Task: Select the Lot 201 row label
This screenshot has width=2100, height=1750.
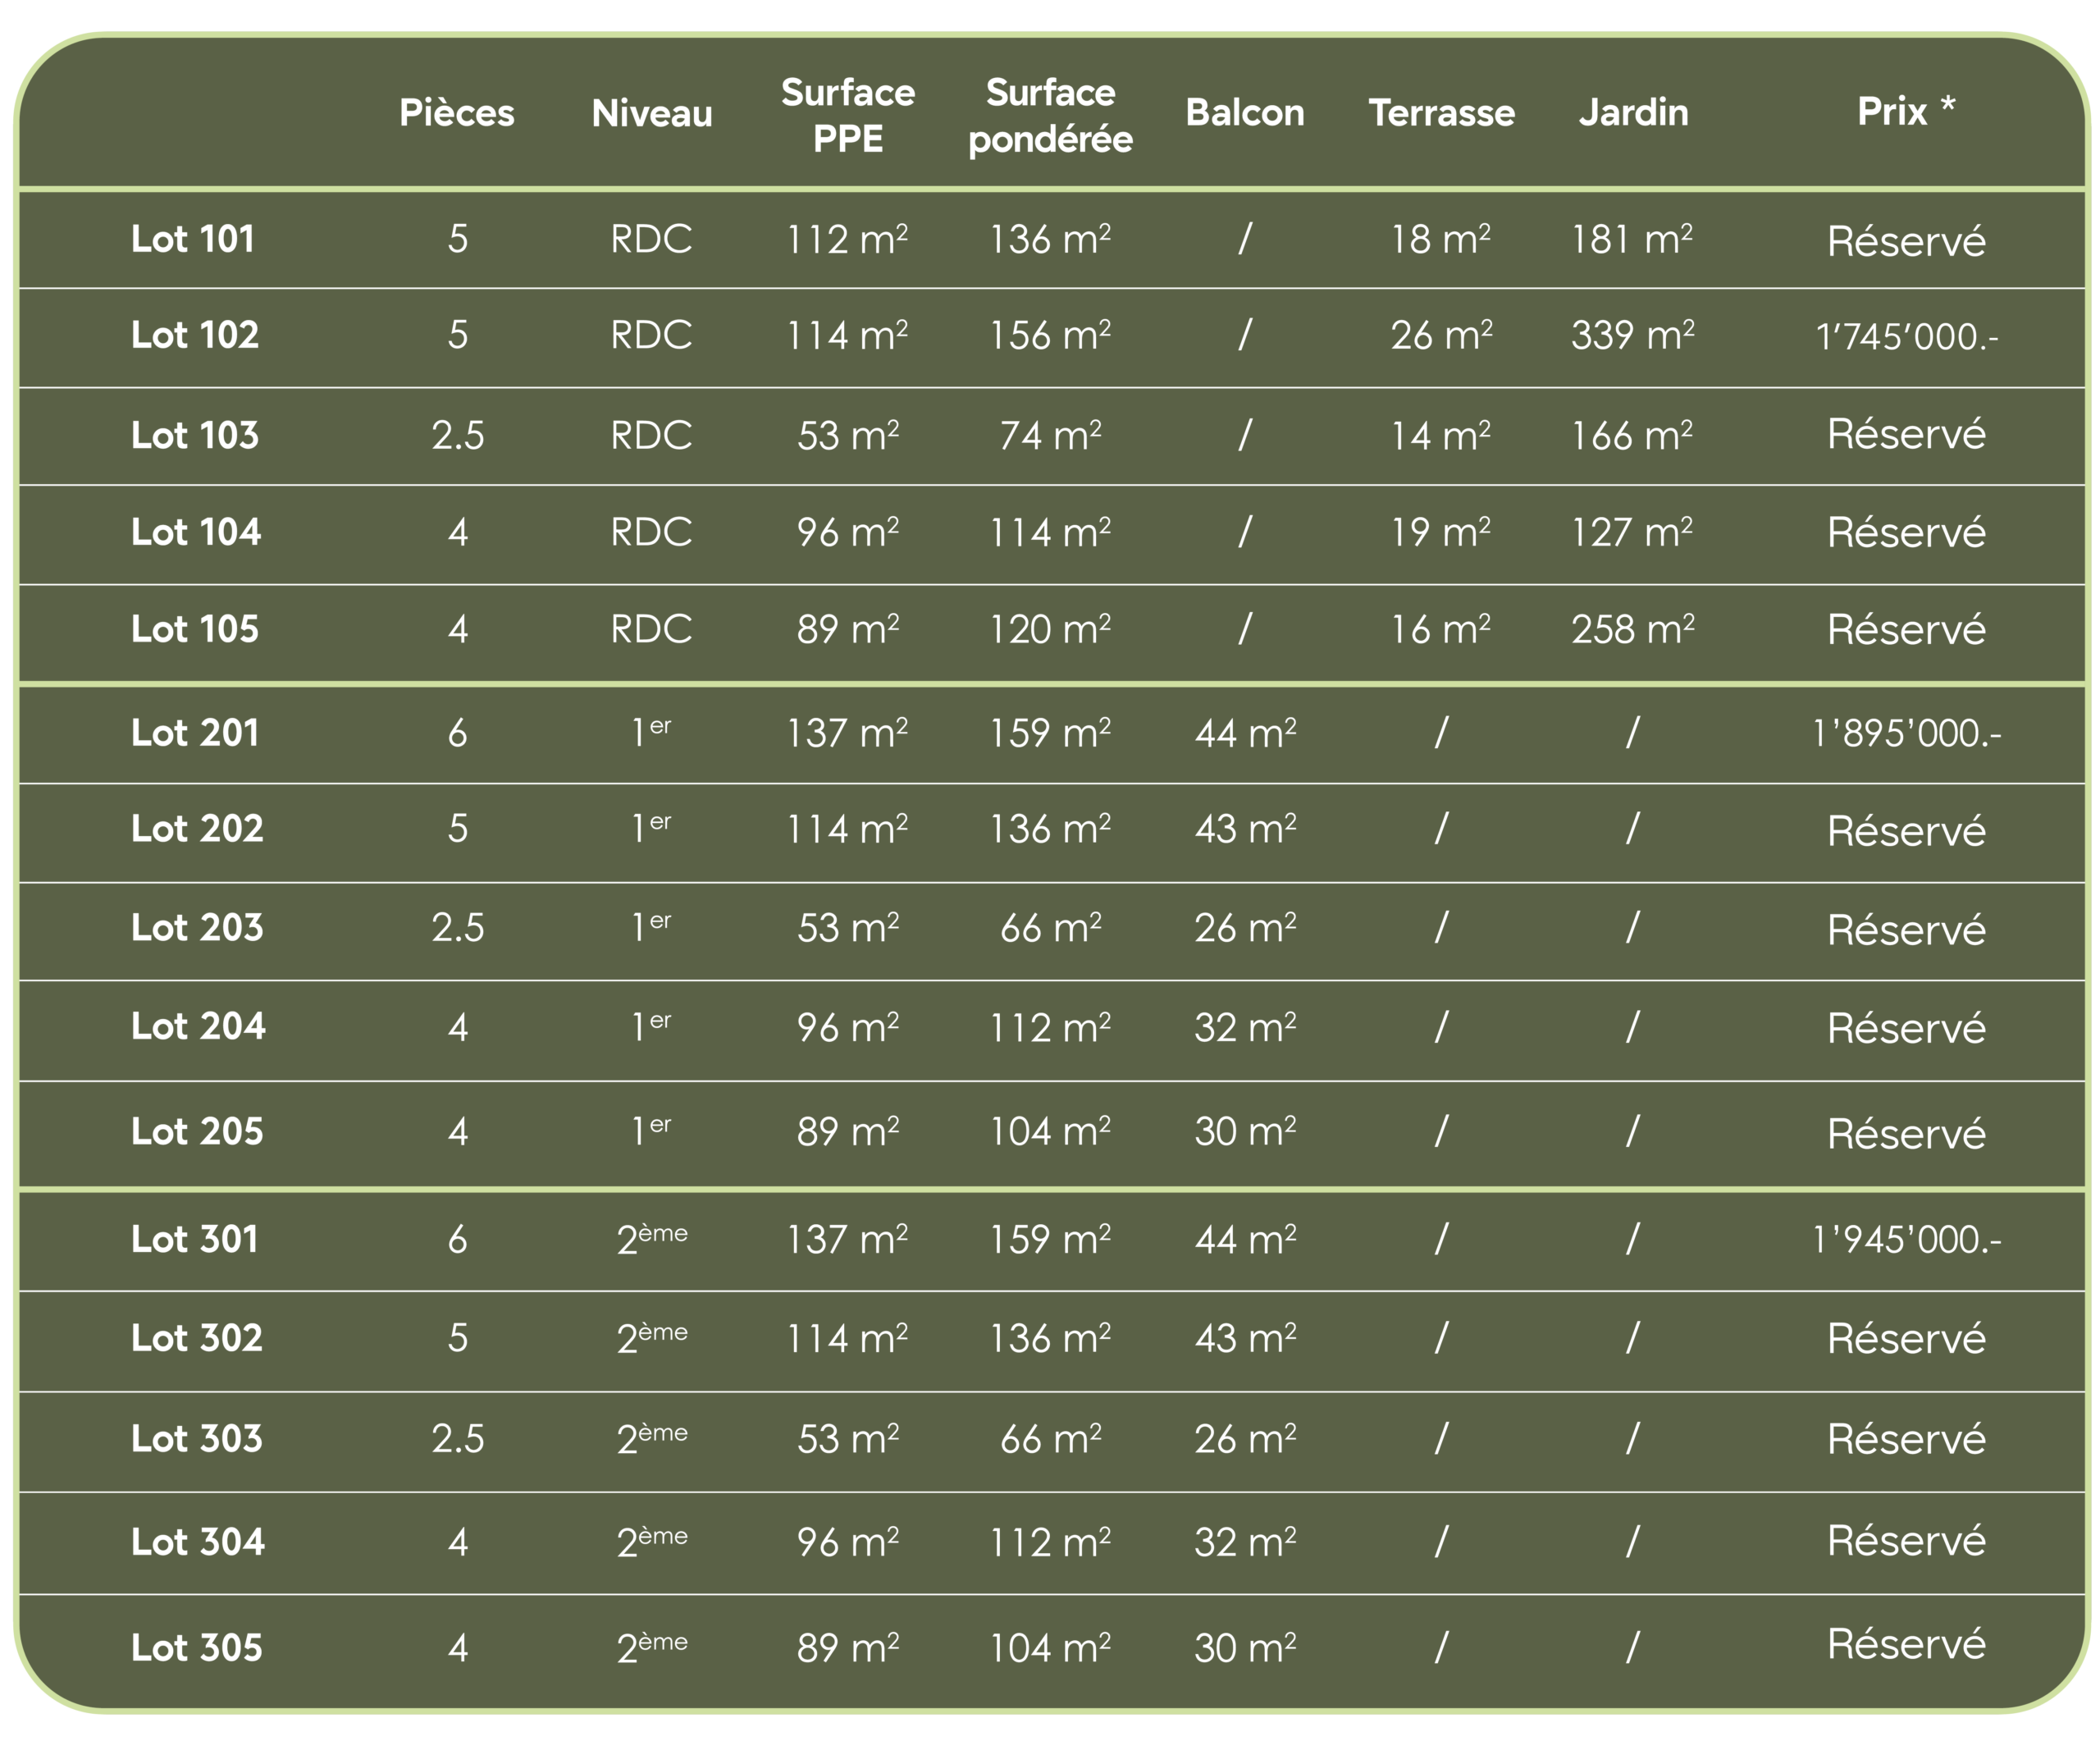Action: tap(195, 733)
